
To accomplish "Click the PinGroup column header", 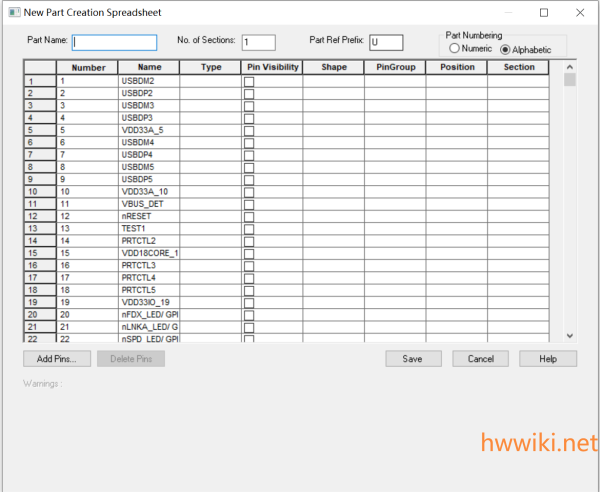I will (395, 67).
